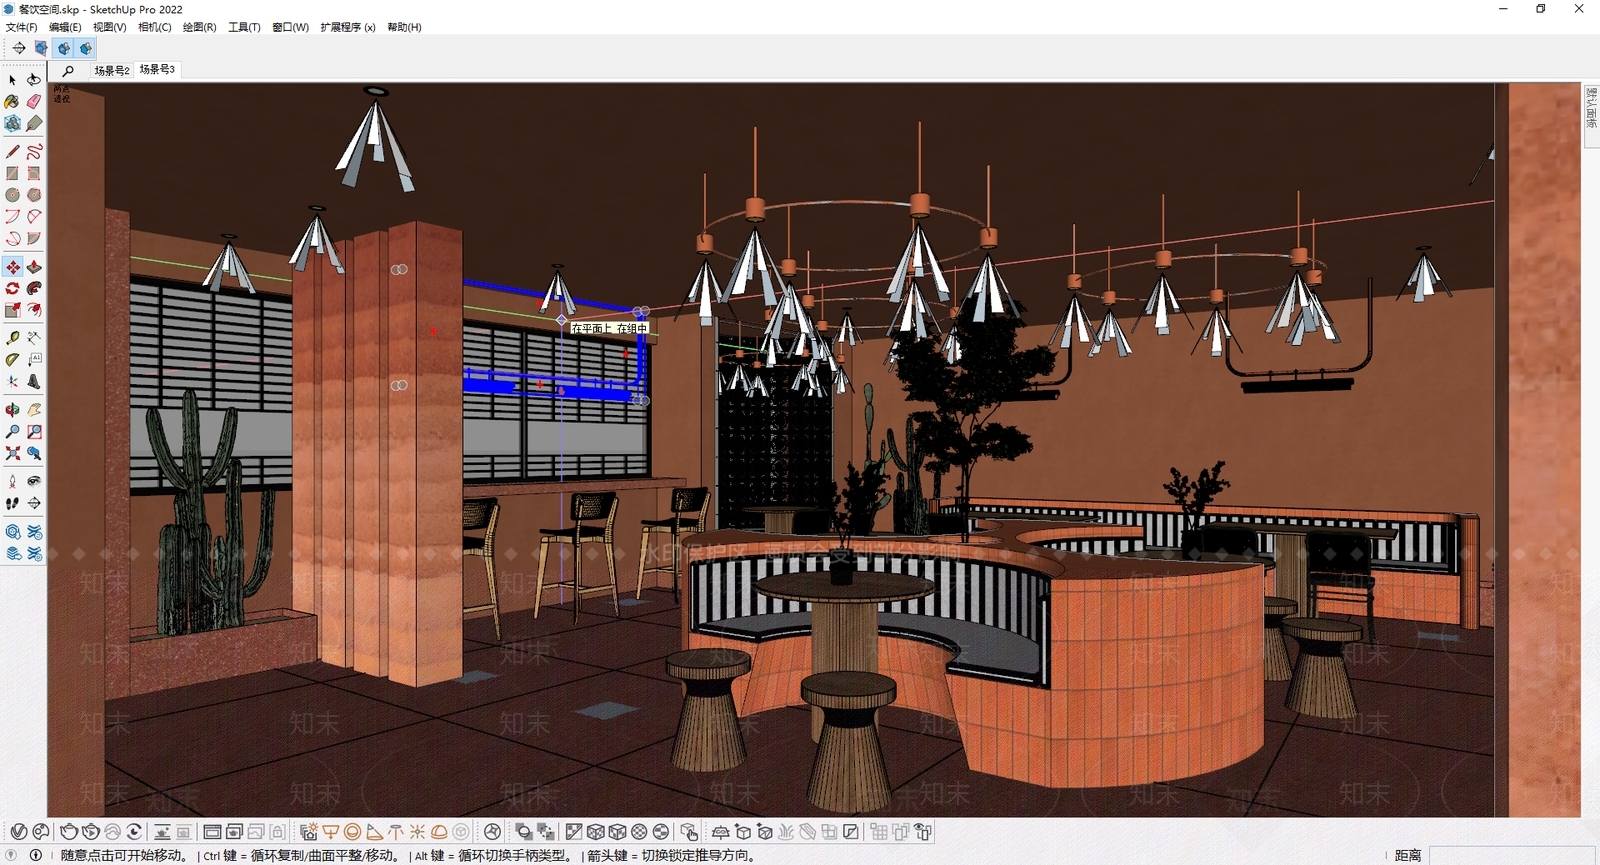The height and width of the screenshot is (865, 1600).
Task: Select the arrow Select tool
Action: pyautogui.click(x=12, y=79)
